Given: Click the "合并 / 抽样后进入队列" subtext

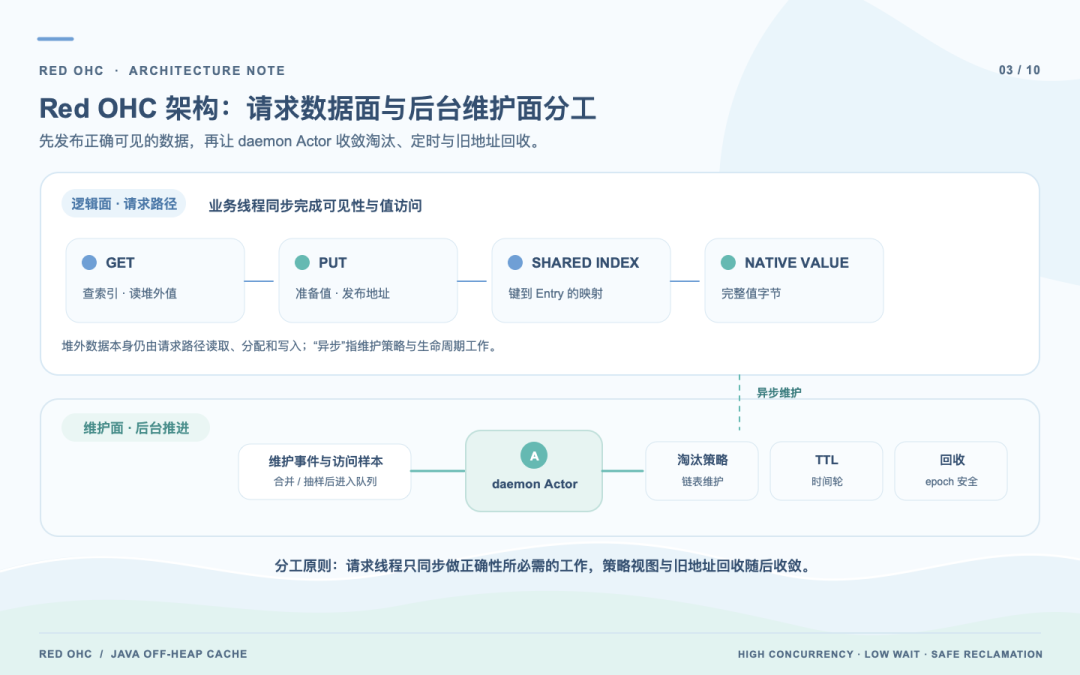Looking at the screenshot, I should (325, 481).
